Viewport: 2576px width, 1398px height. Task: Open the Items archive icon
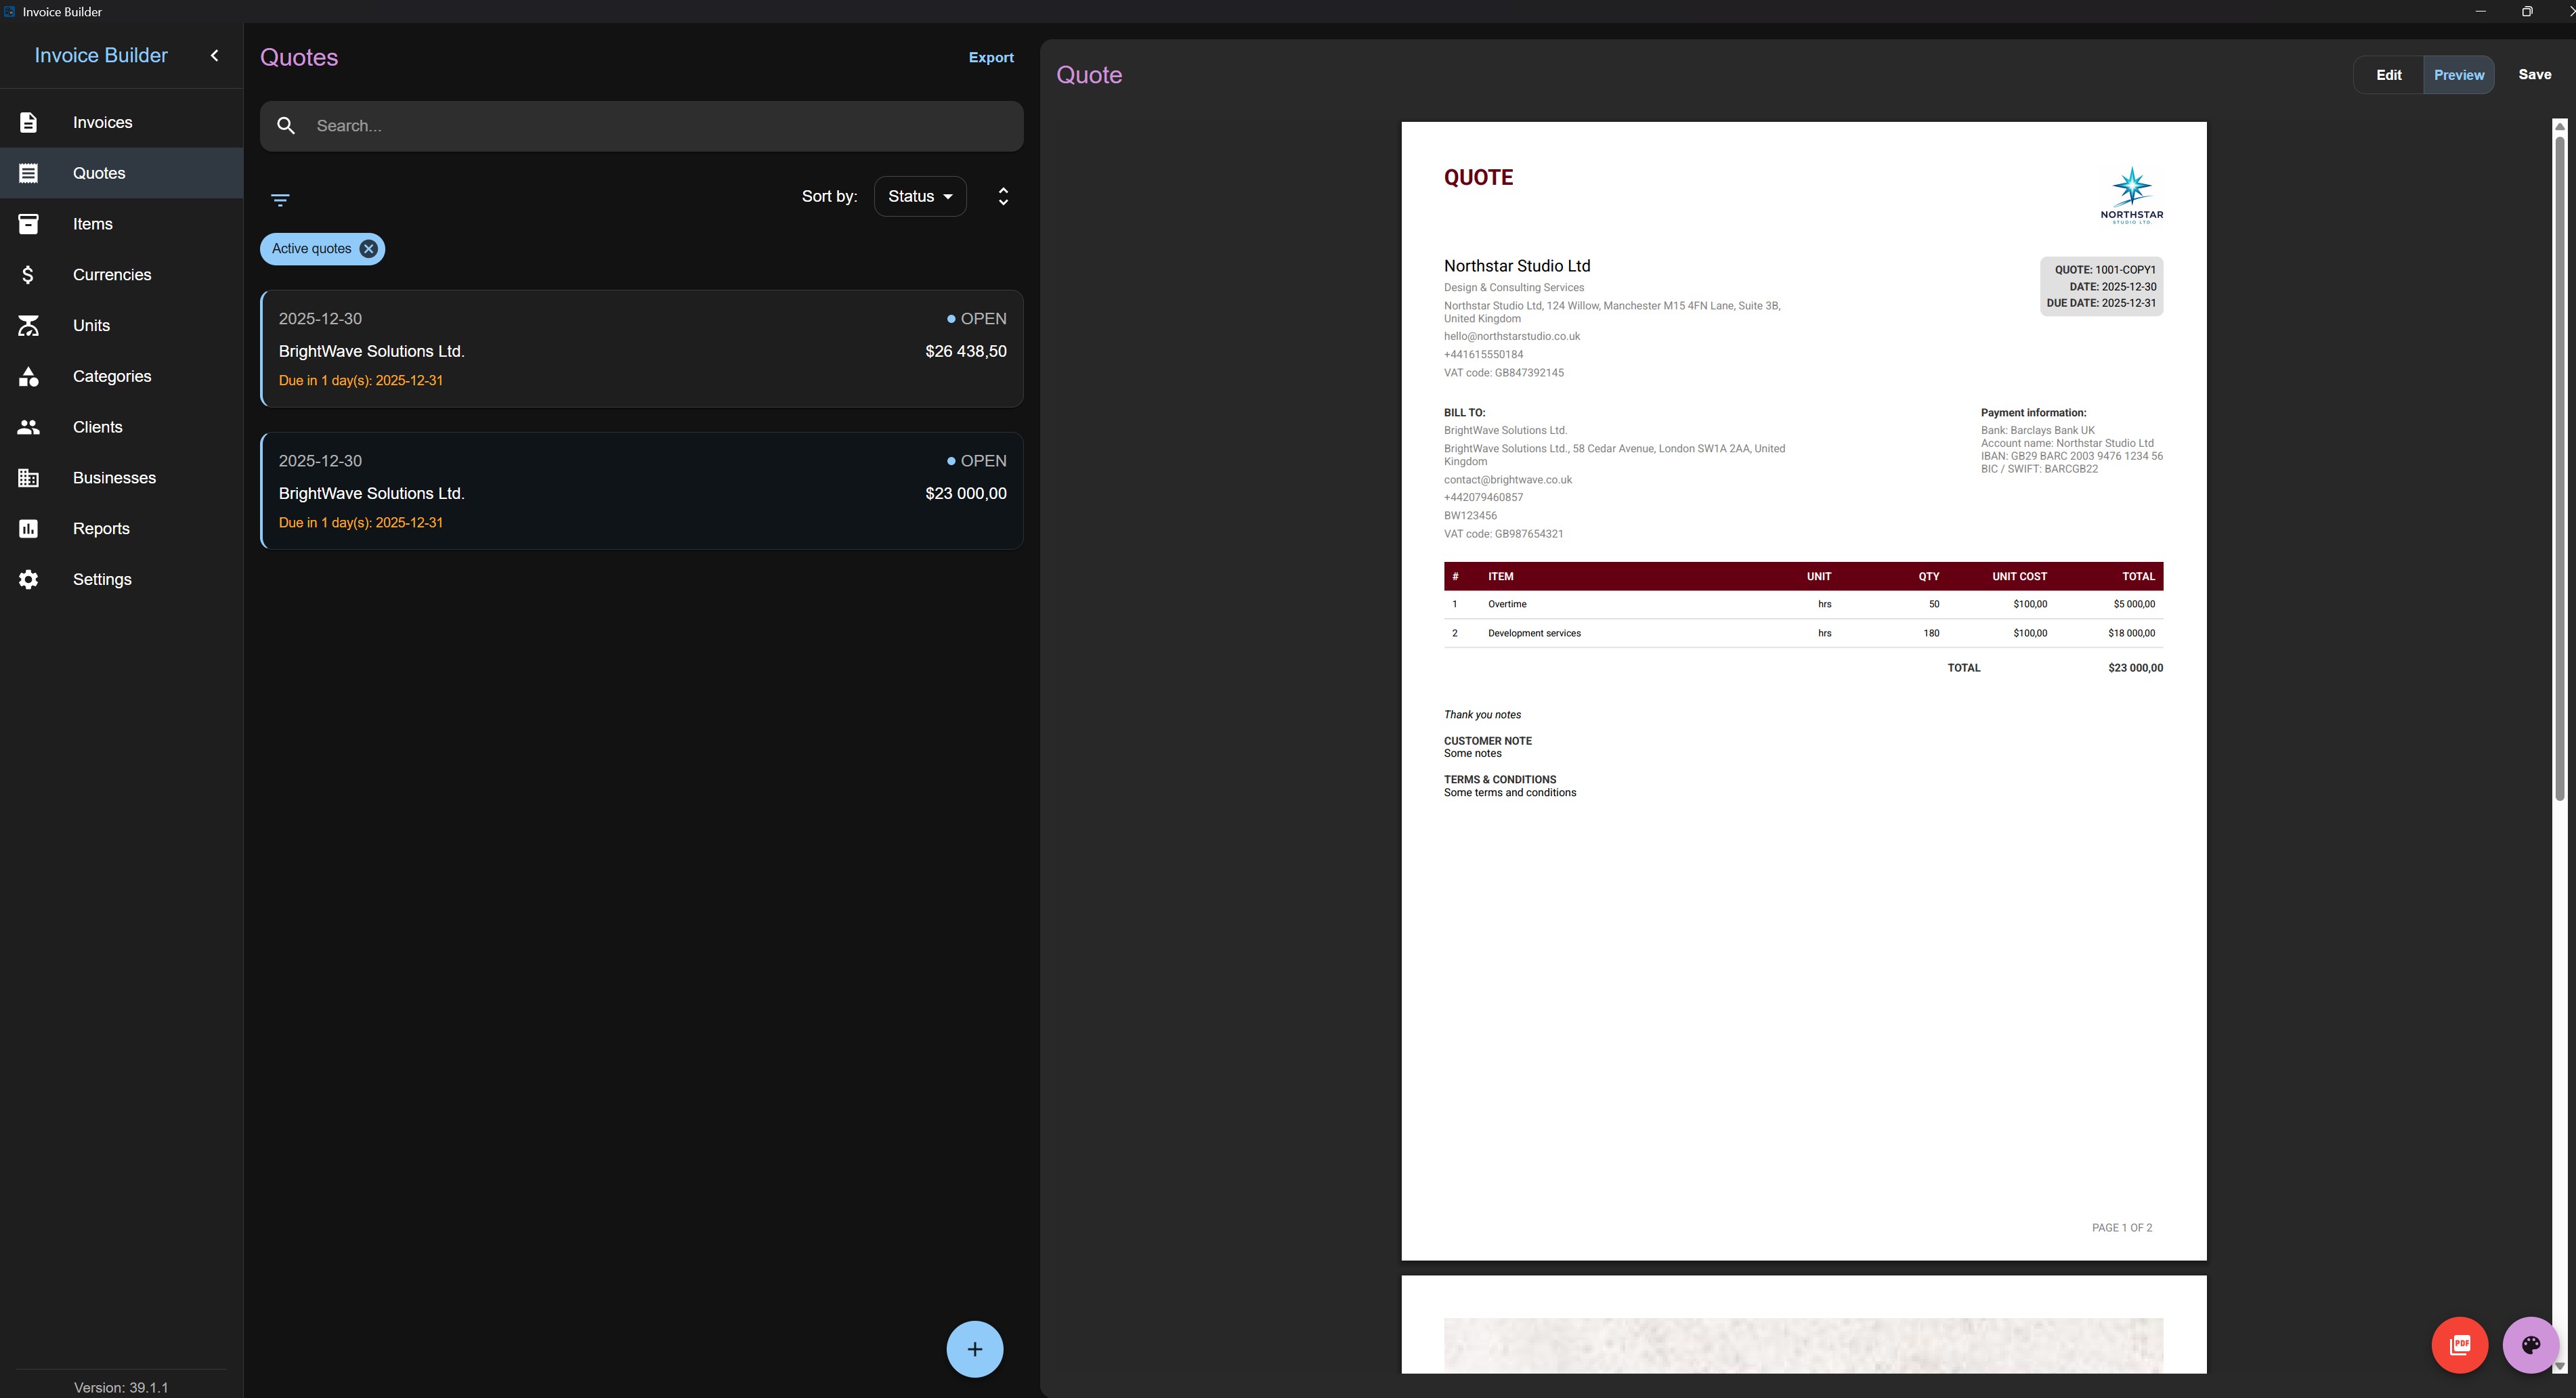click(28, 224)
